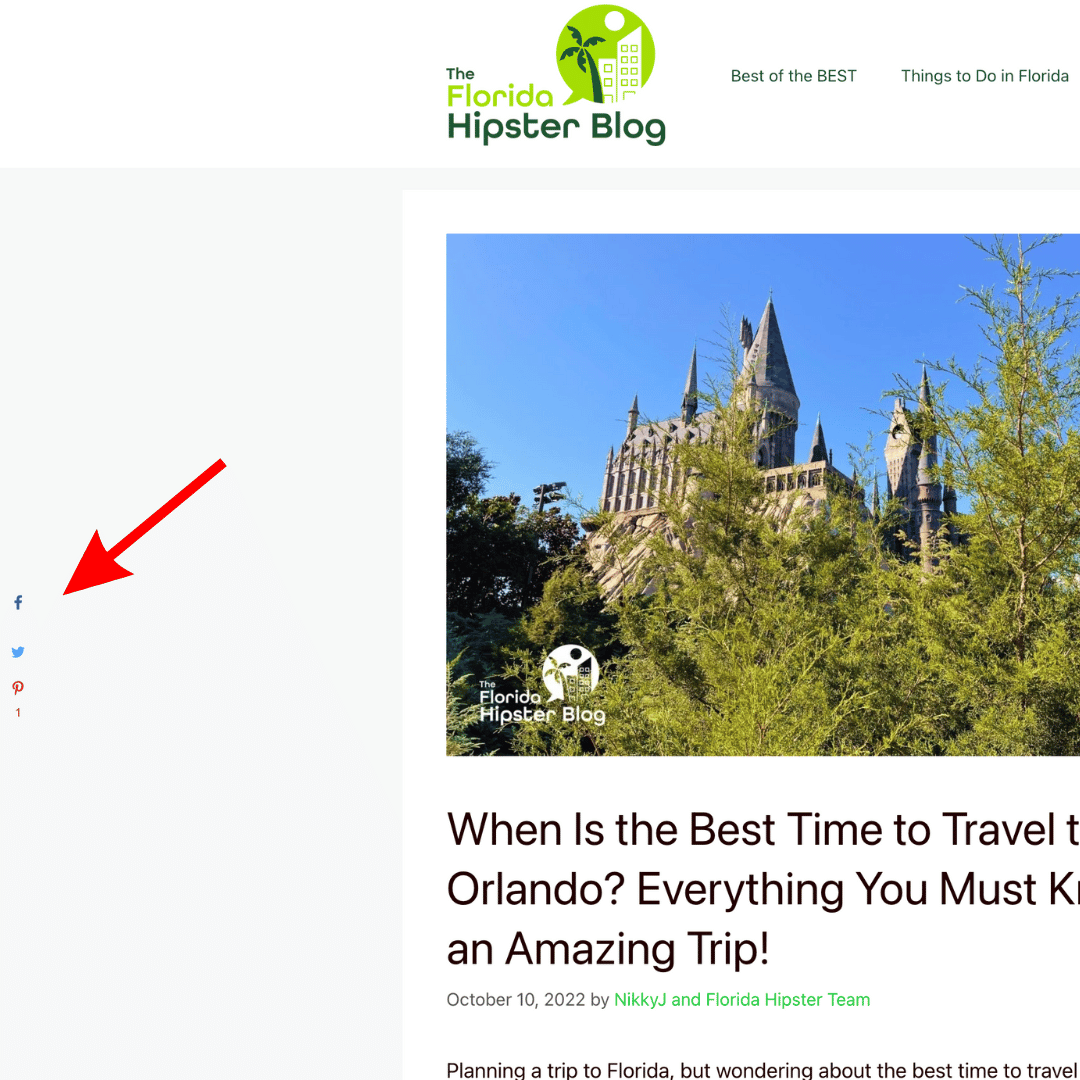1080x1080 pixels.
Task: Click the white watermark logo on the photo
Action: click(x=543, y=685)
